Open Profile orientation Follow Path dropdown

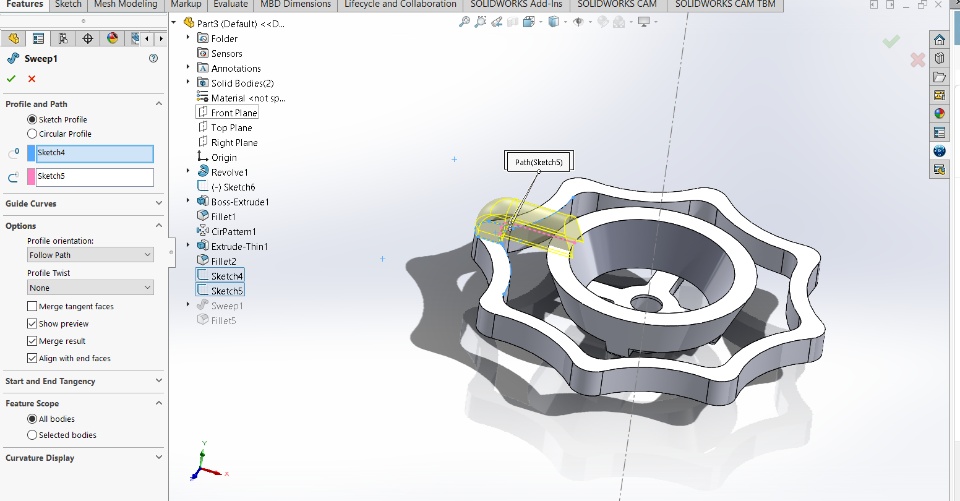[90, 255]
